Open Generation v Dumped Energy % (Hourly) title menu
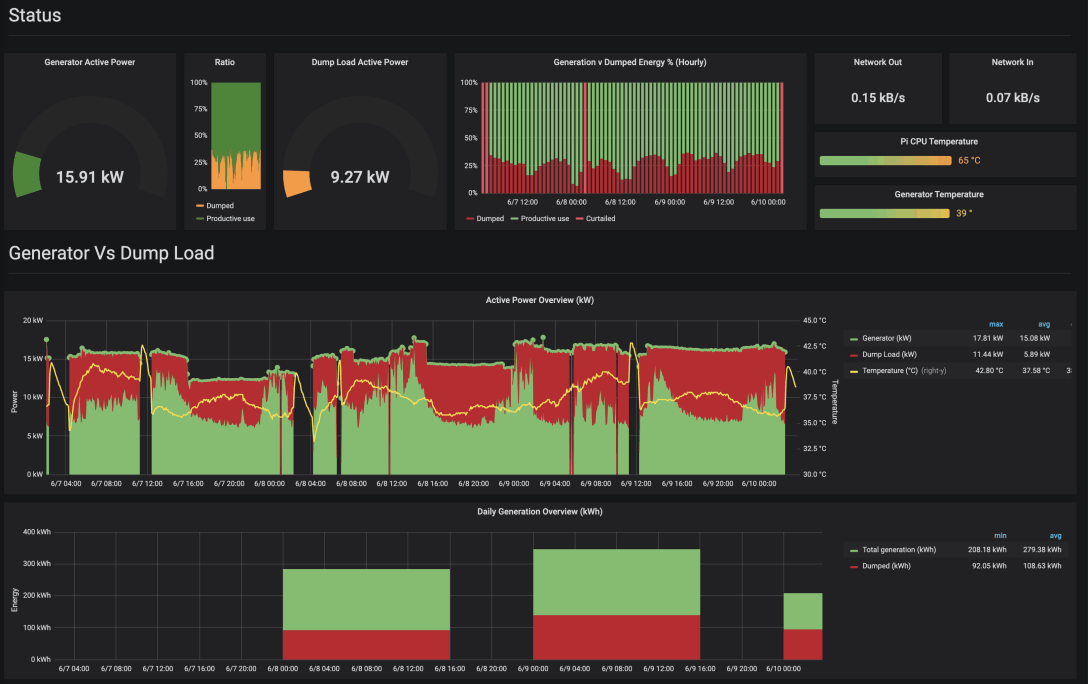This screenshot has width=1088, height=684. 629,62
